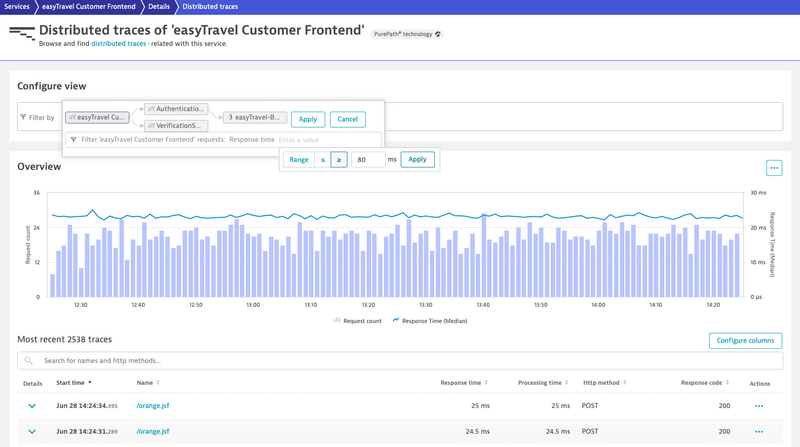800x447 pixels.
Task: Click the Configure columns button
Action: click(746, 341)
